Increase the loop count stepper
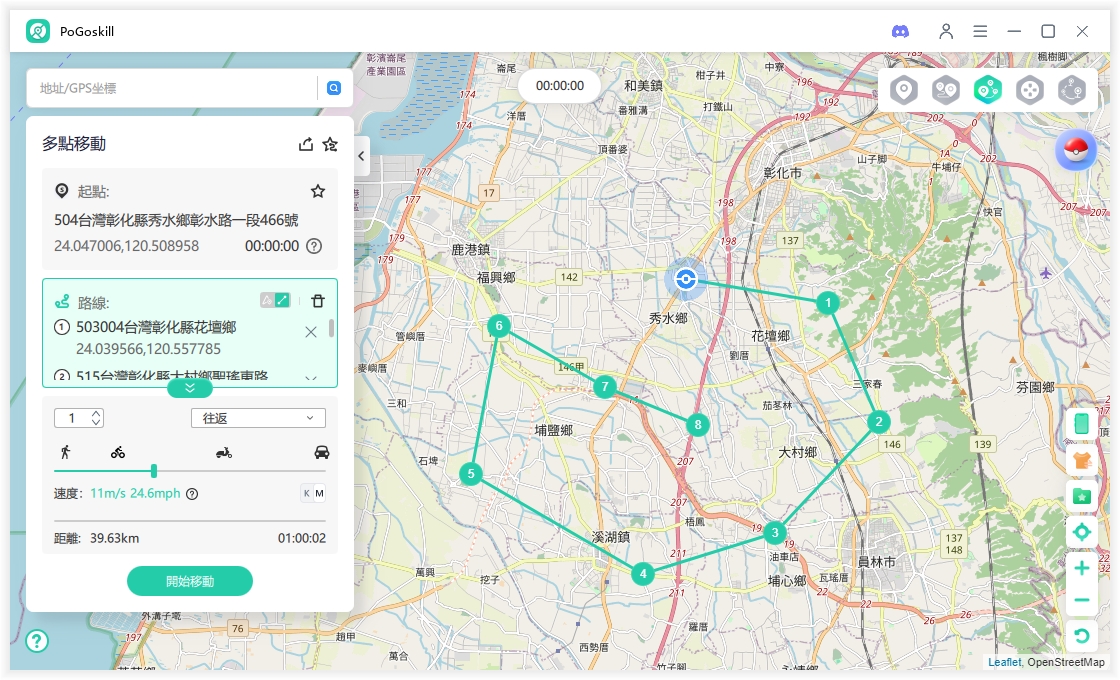This screenshot has width=1120, height=680. click(96, 414)
